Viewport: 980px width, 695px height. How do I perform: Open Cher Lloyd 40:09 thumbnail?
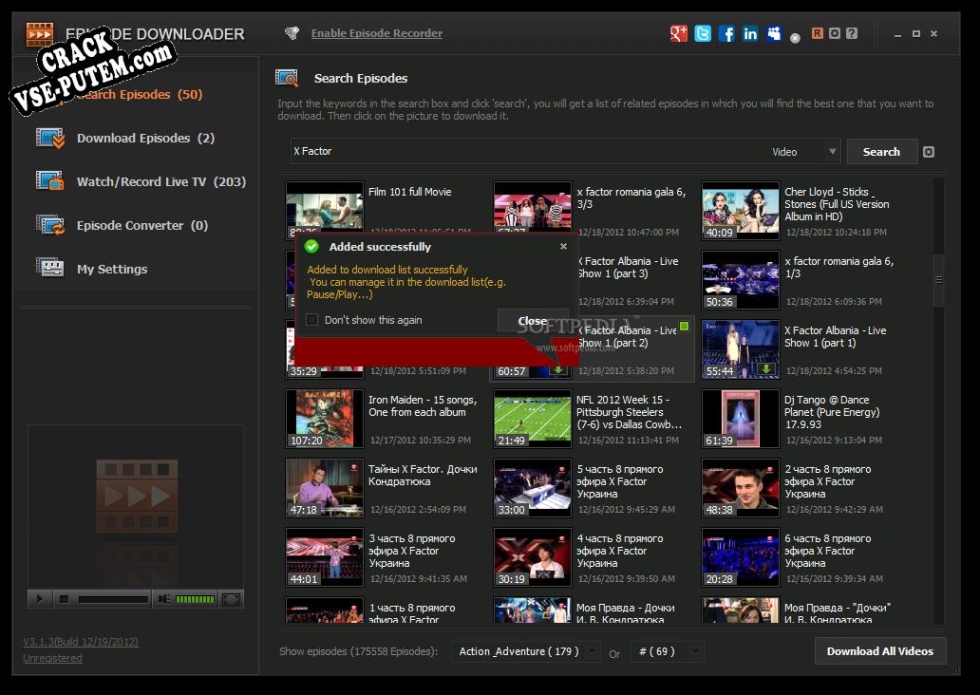741,211
